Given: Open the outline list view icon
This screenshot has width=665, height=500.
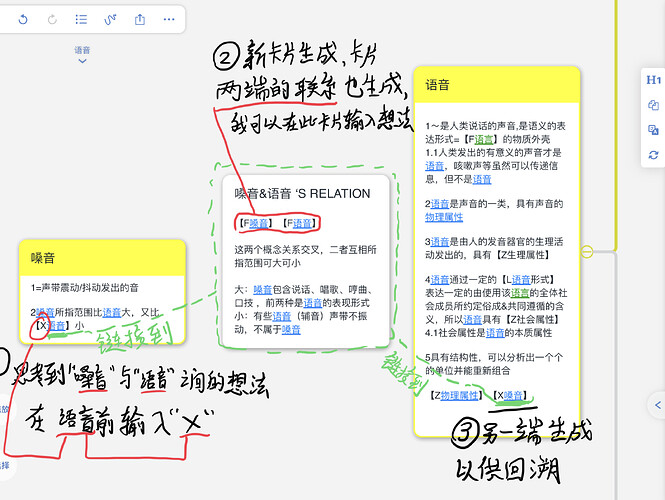Looking at the screenshot, I should [x=81, y=20].
